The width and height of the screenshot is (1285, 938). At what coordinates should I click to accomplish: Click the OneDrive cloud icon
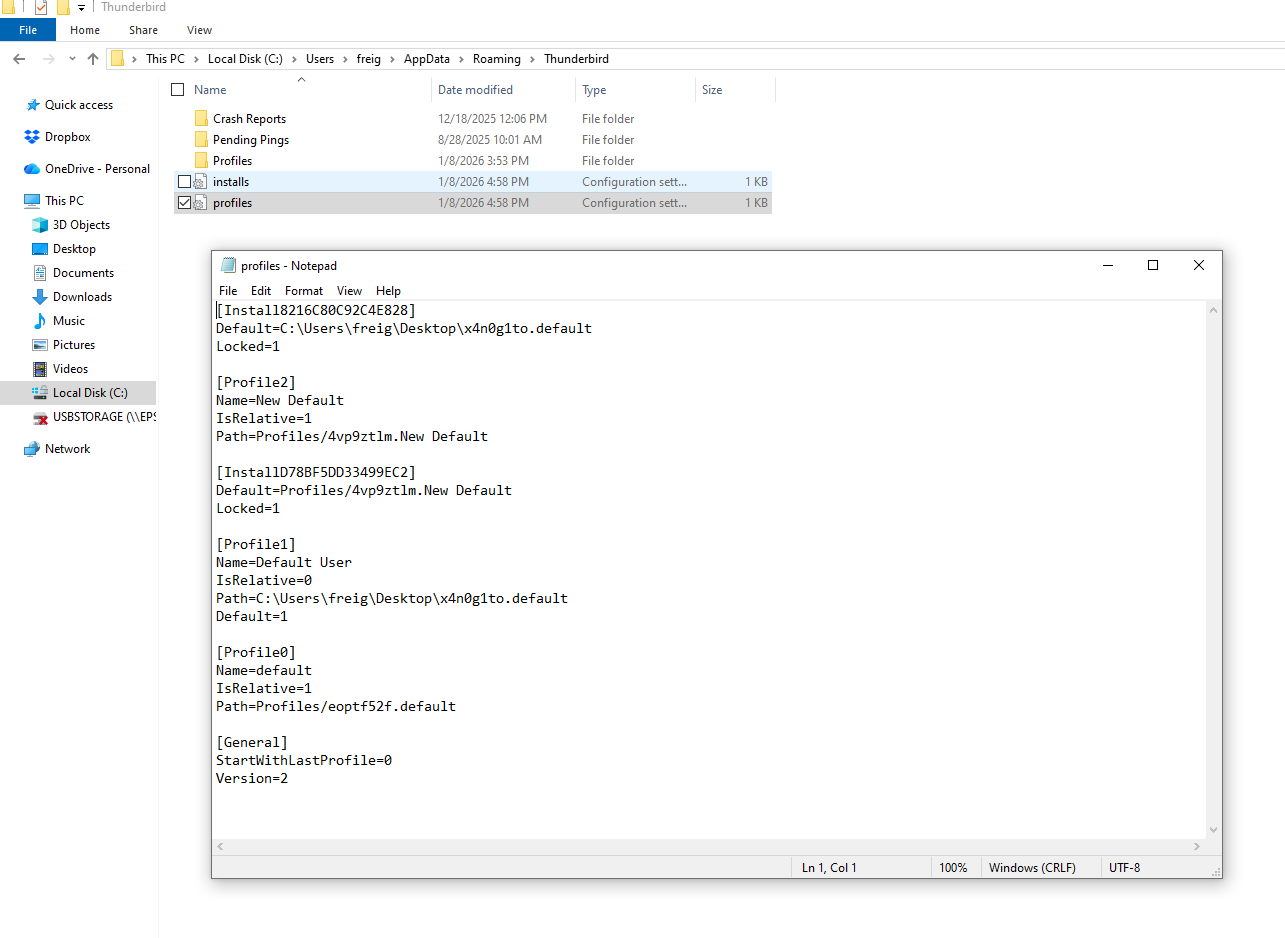pos(32,169)
